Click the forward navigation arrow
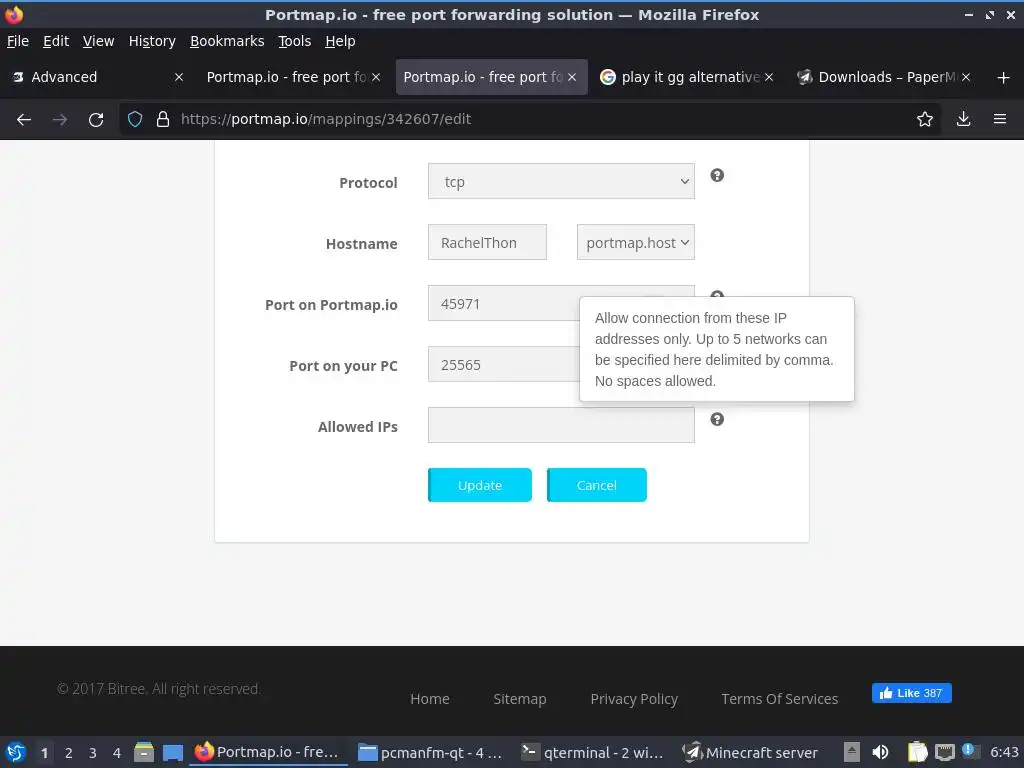The height and width of the screenshot is (768, 1024). (60, 119)
